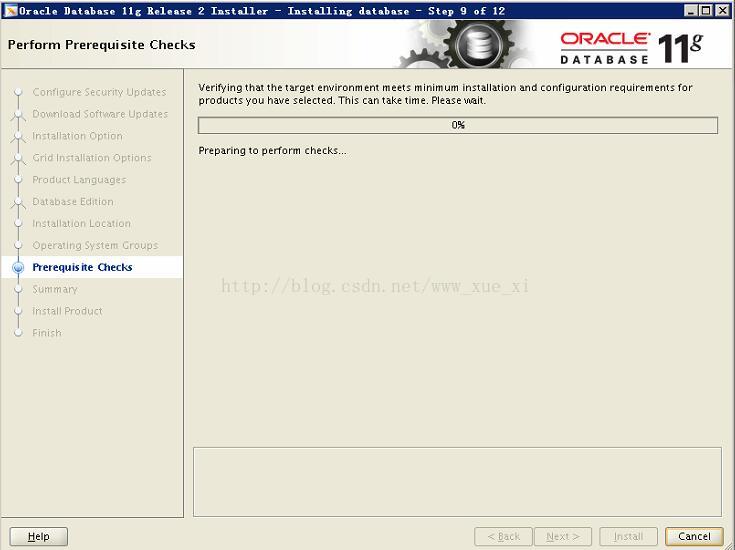Click the disabled Install button
This screenshot has width=735, height=550.
point(628,536)
